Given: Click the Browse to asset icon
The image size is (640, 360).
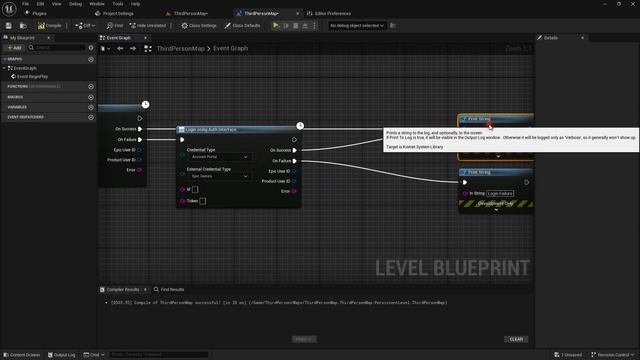Looking at the screenshot, I should (x=23, y=26).
